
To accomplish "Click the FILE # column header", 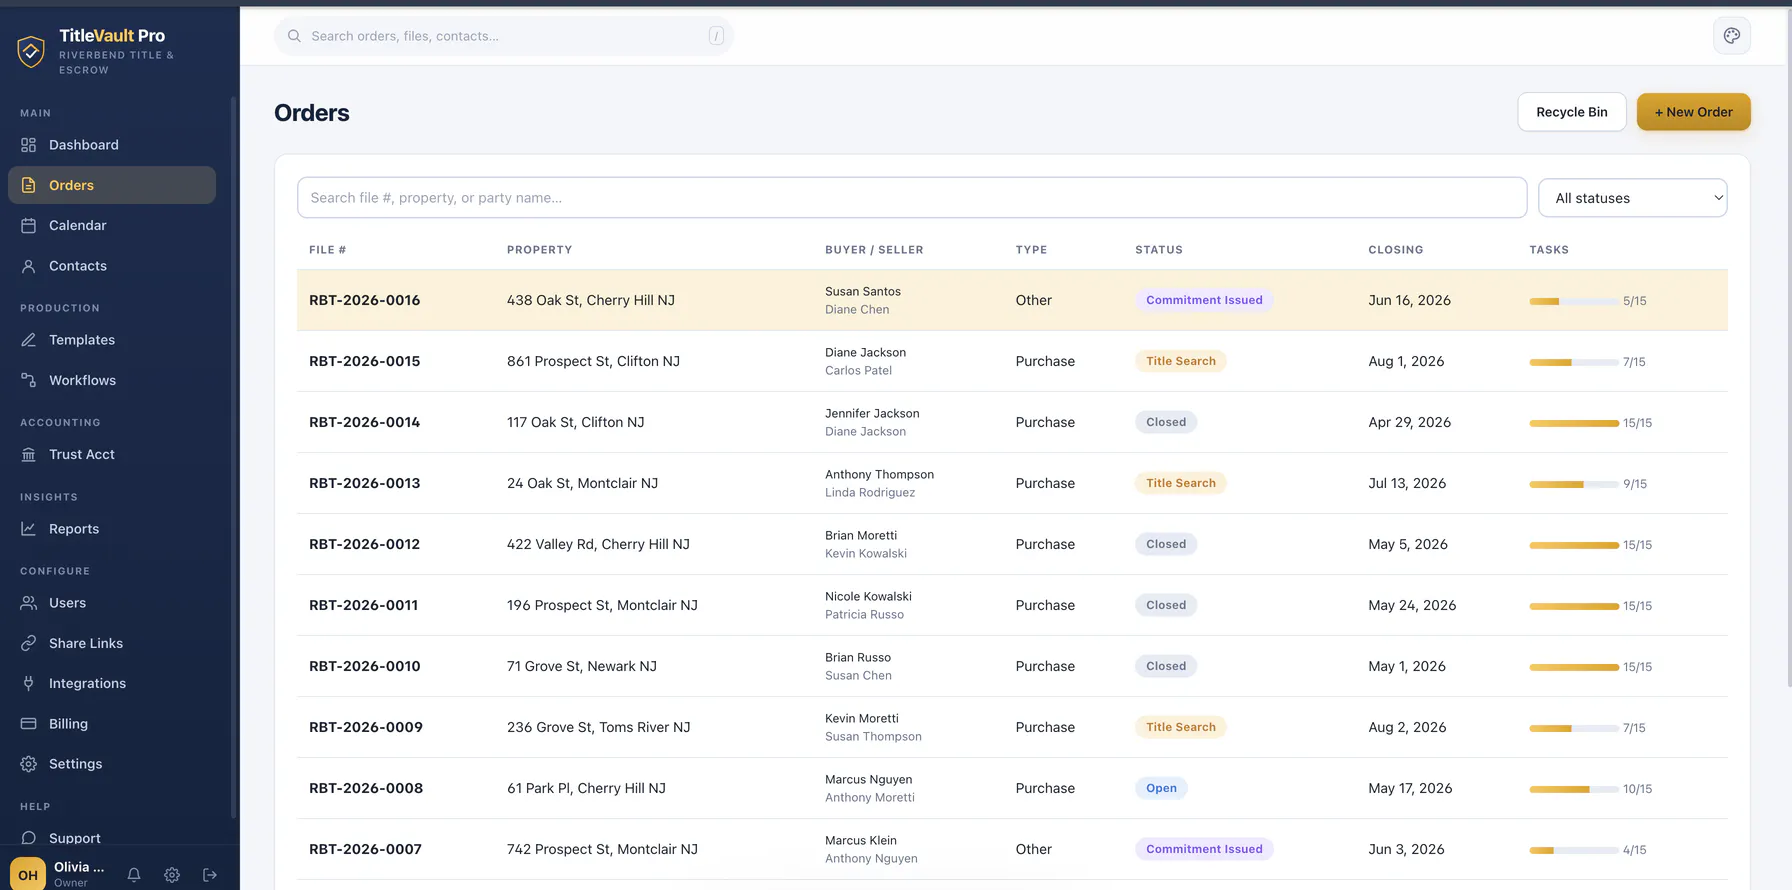I will (327, 250).
